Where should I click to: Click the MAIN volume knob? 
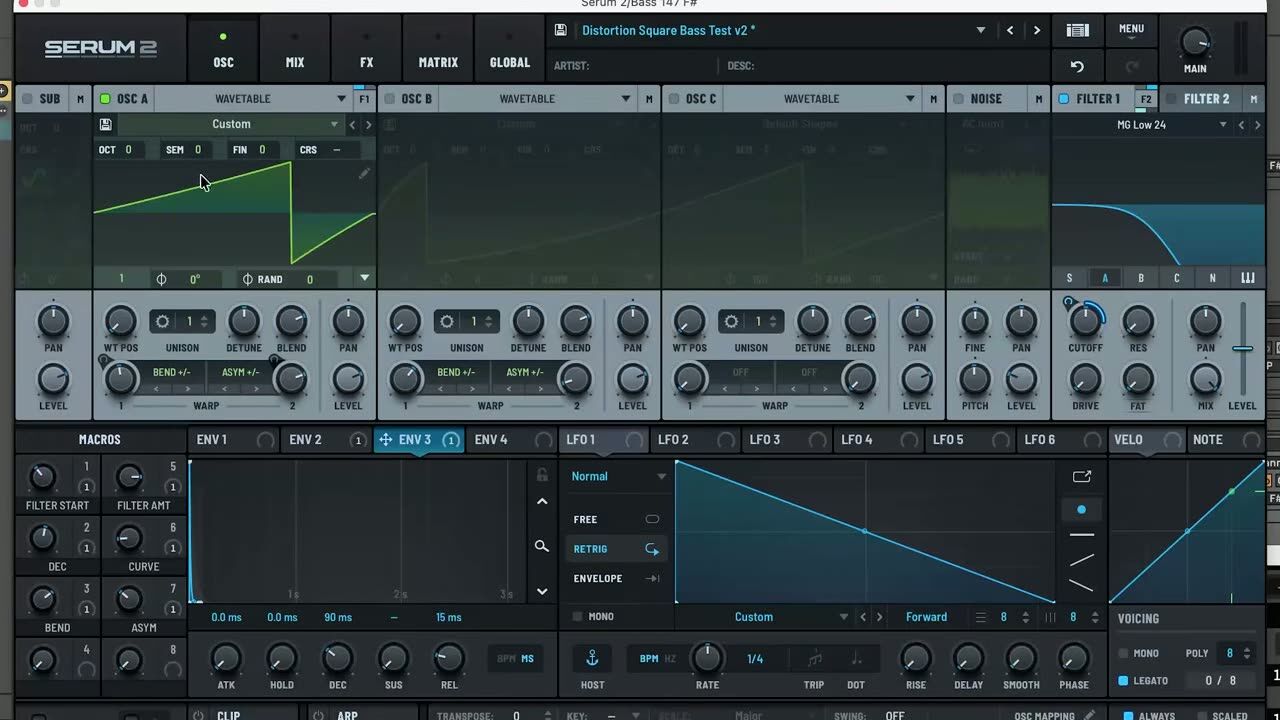point(1195,42)
